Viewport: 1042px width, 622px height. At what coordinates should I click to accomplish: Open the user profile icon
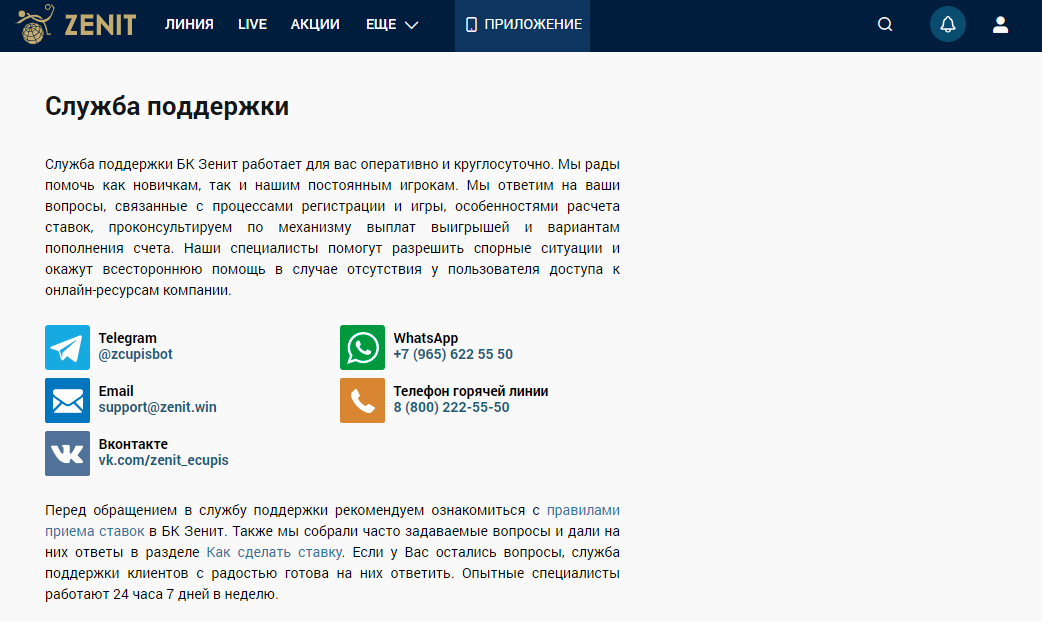tap(1000, 25)
